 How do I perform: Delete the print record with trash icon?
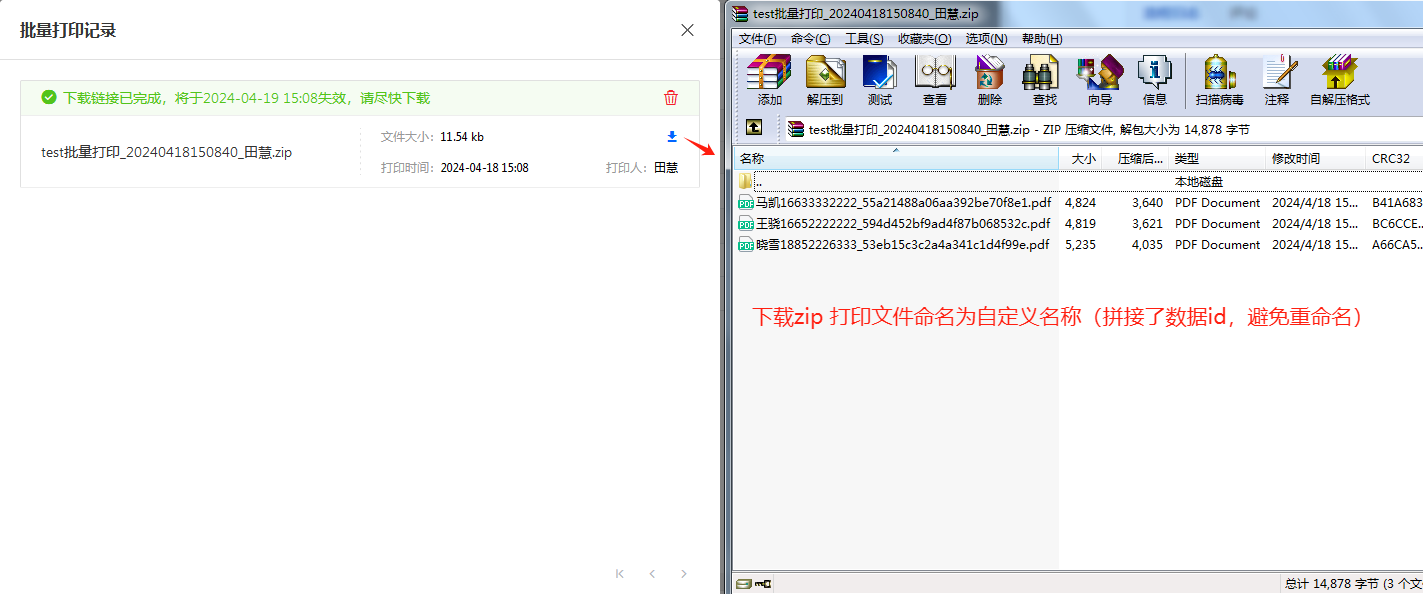(x=671, y=98)
